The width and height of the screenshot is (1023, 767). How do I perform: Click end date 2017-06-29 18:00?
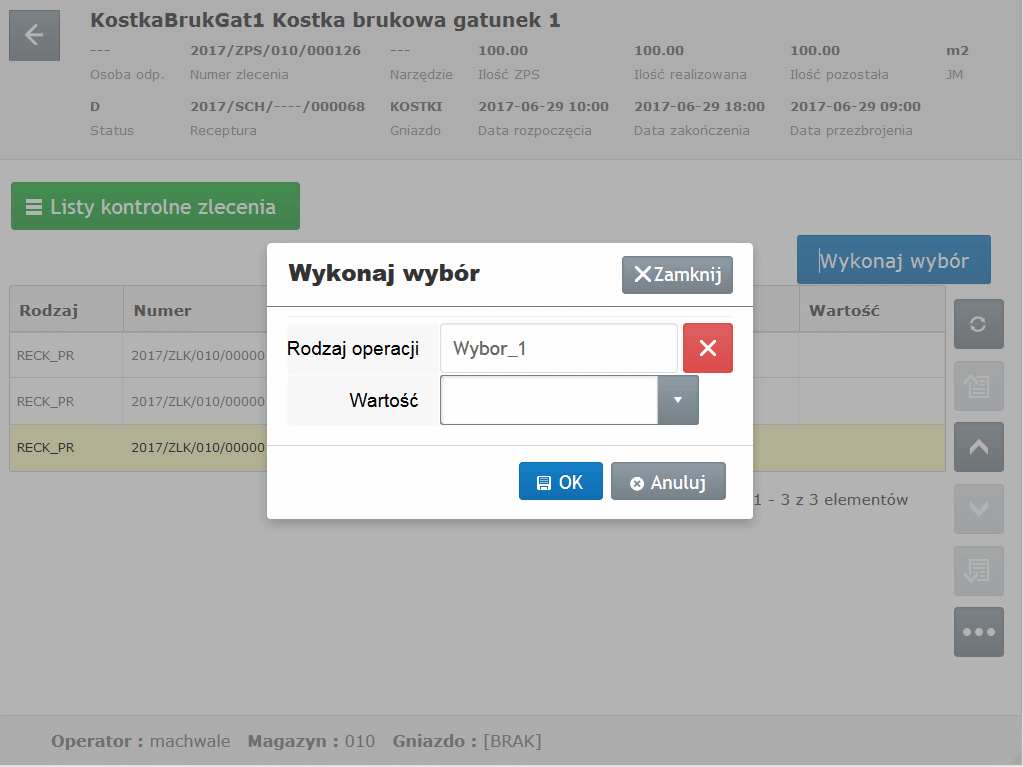coord(699,106)
